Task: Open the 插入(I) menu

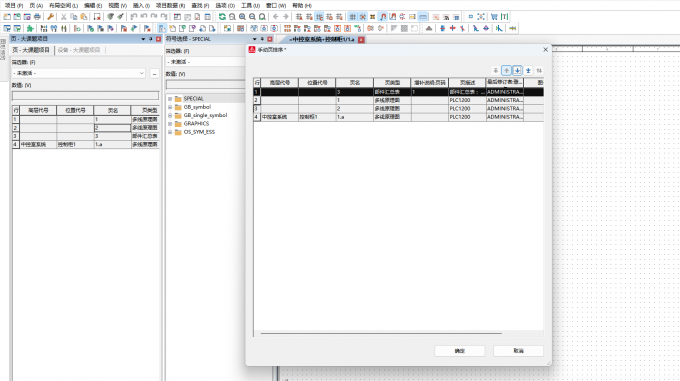Action: tap(141, 6)
